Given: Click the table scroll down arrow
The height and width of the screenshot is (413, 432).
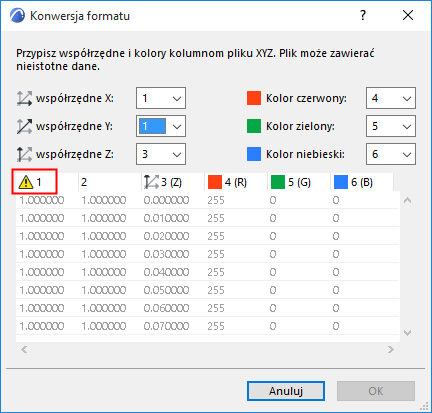Looking at the screenshot, I should click(407, 332).
